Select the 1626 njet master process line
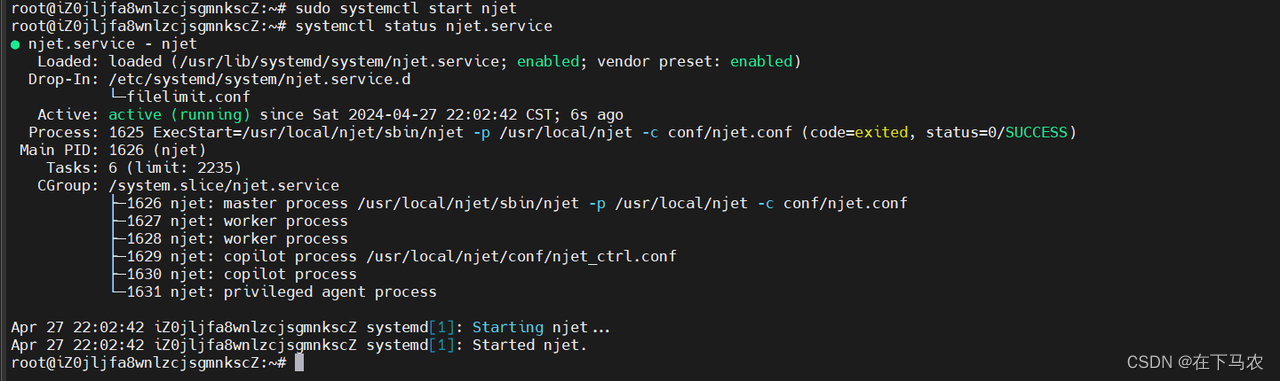The height and width of the screenshot is (381, 1280). pos(517,203)
